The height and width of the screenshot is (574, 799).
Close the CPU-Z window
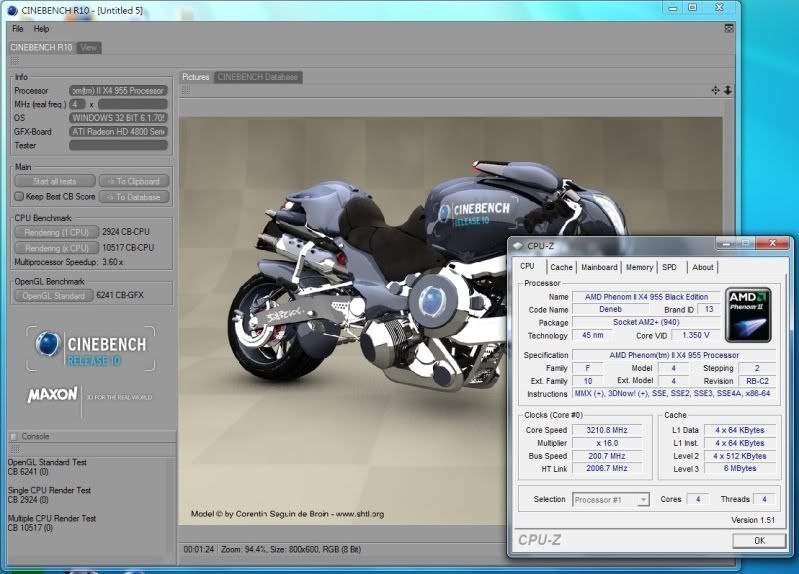point(773,243)
